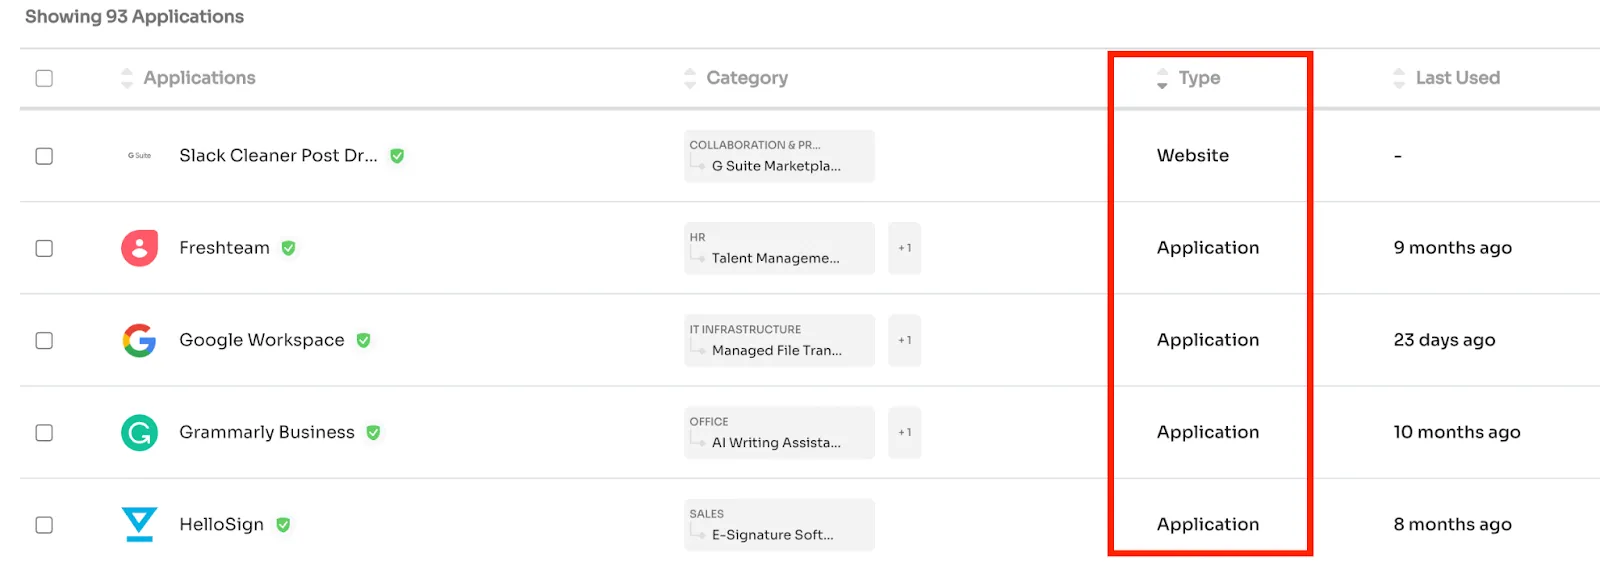This screenshot has height=569, width=1600.
Task: Check the Freshteam row checkbox
Action: (x=44, y=248)
